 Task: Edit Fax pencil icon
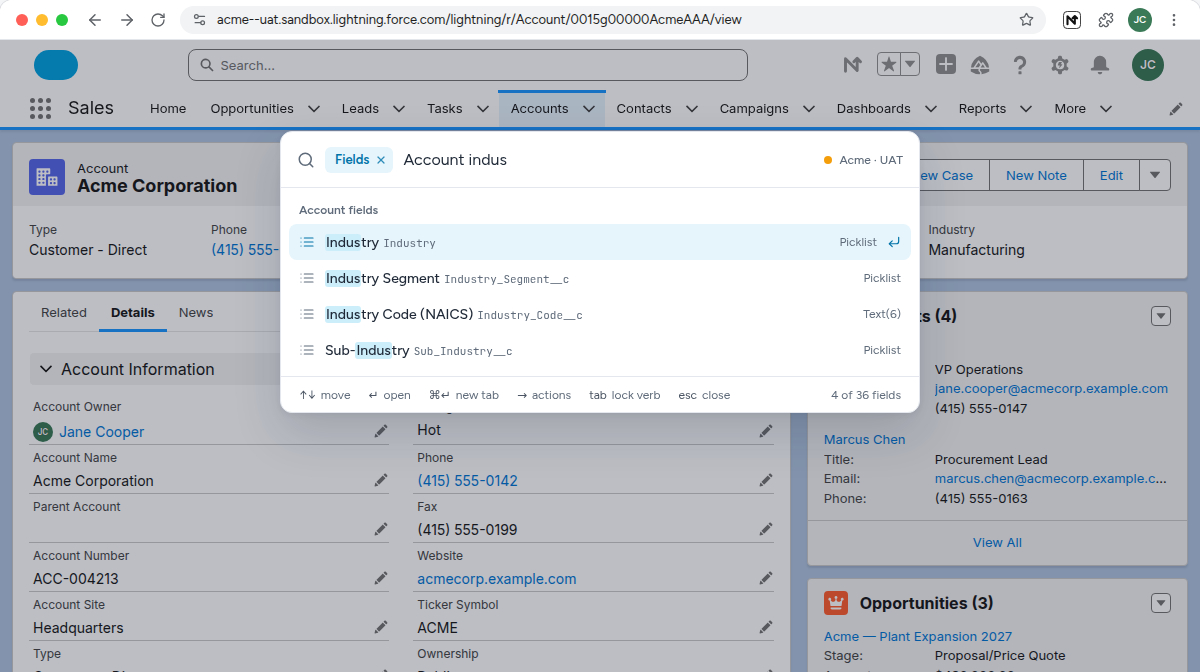(x=765, y=529)
